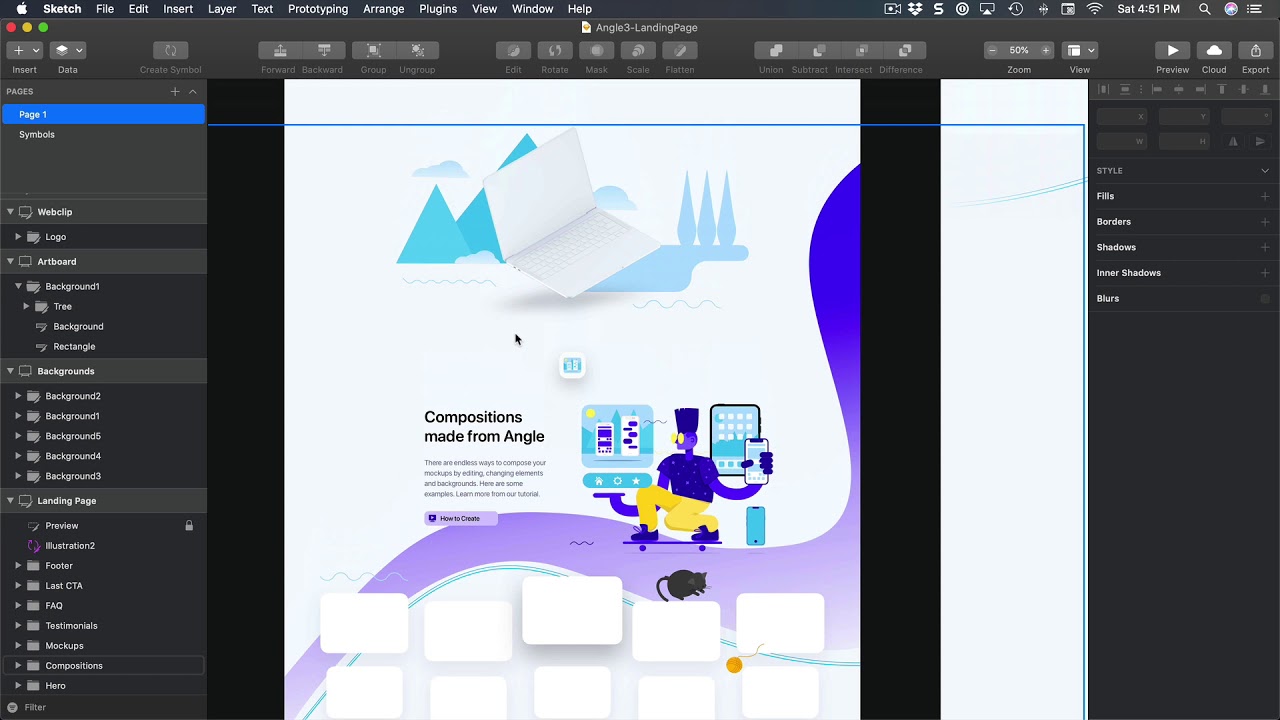Viewport: 1280px width, 720px height.
Task: Toggle lock on Preview layer
Action: point(189,525)
